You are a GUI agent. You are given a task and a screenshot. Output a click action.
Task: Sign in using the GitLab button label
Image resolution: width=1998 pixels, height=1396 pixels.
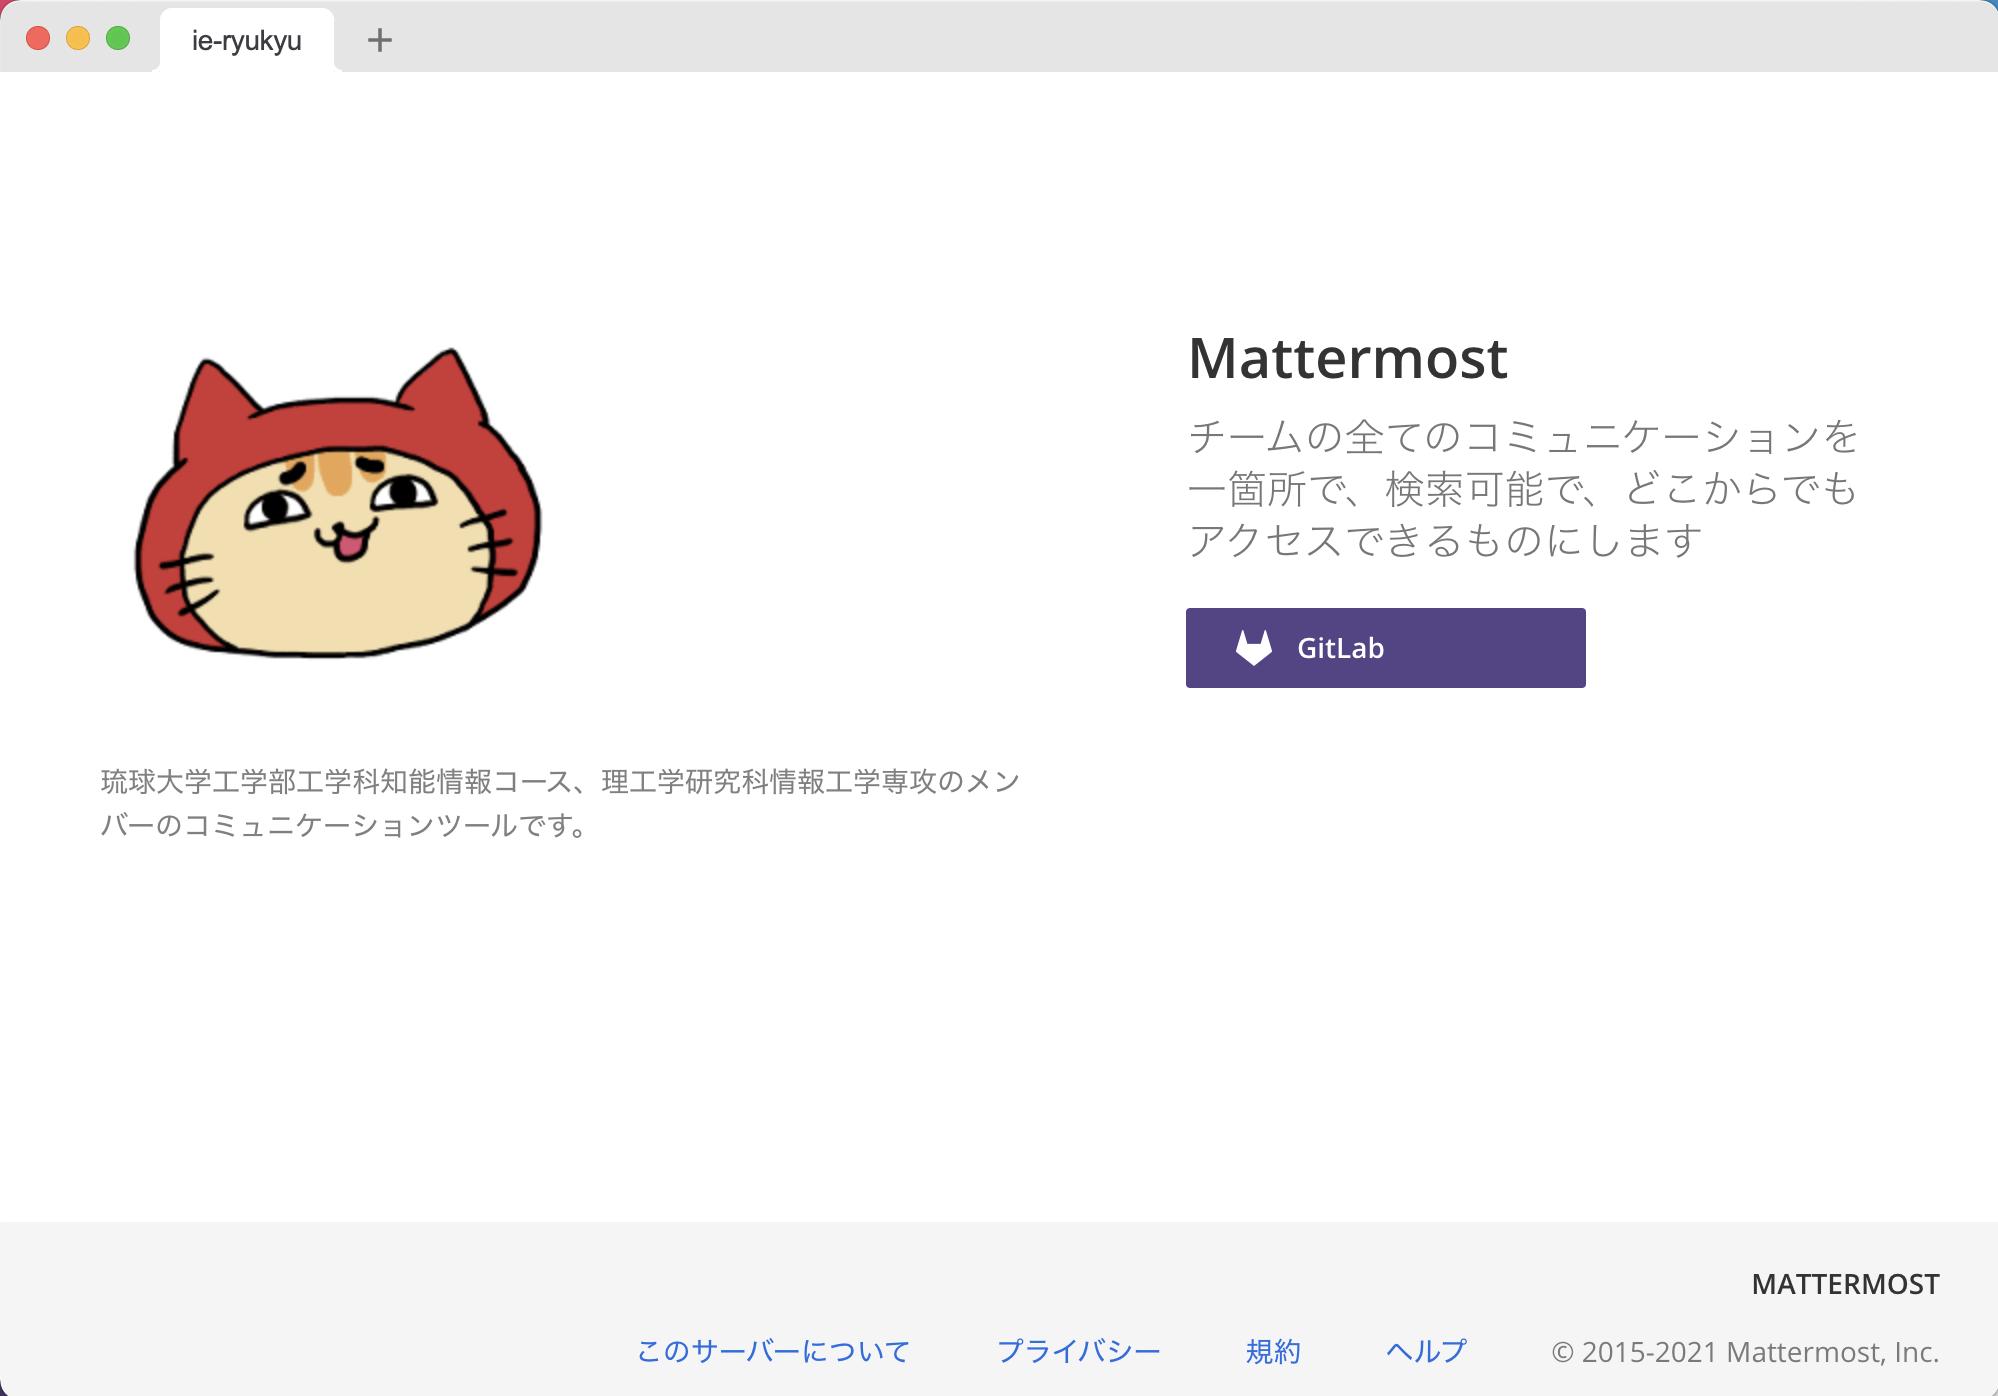[x=1340, y=648]
